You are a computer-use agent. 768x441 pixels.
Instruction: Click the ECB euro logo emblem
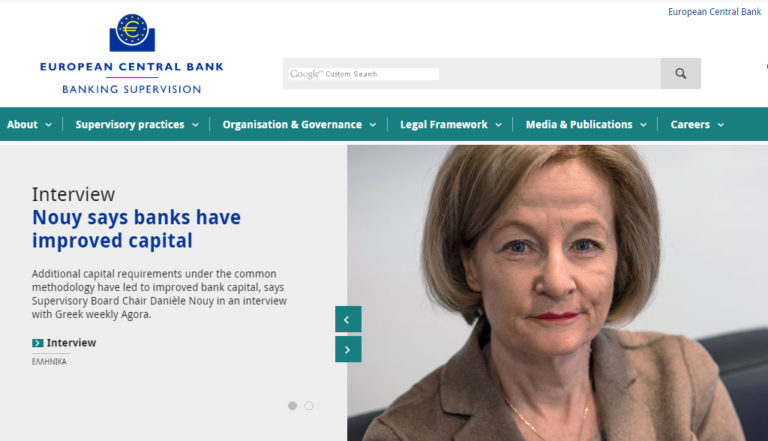pos(132,32)
